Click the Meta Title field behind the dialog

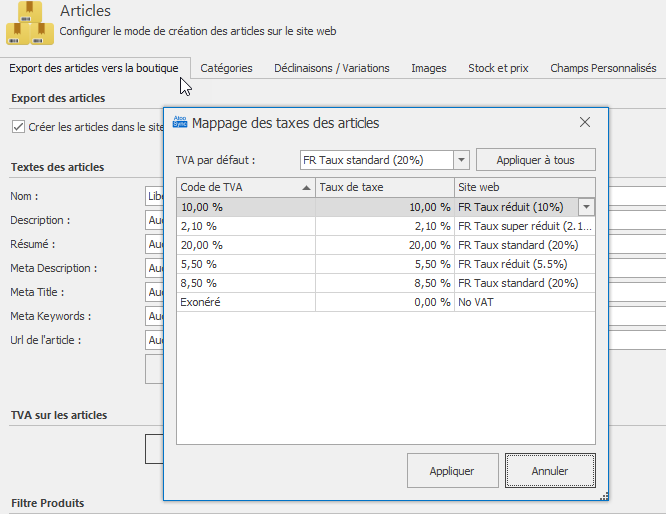154,292
